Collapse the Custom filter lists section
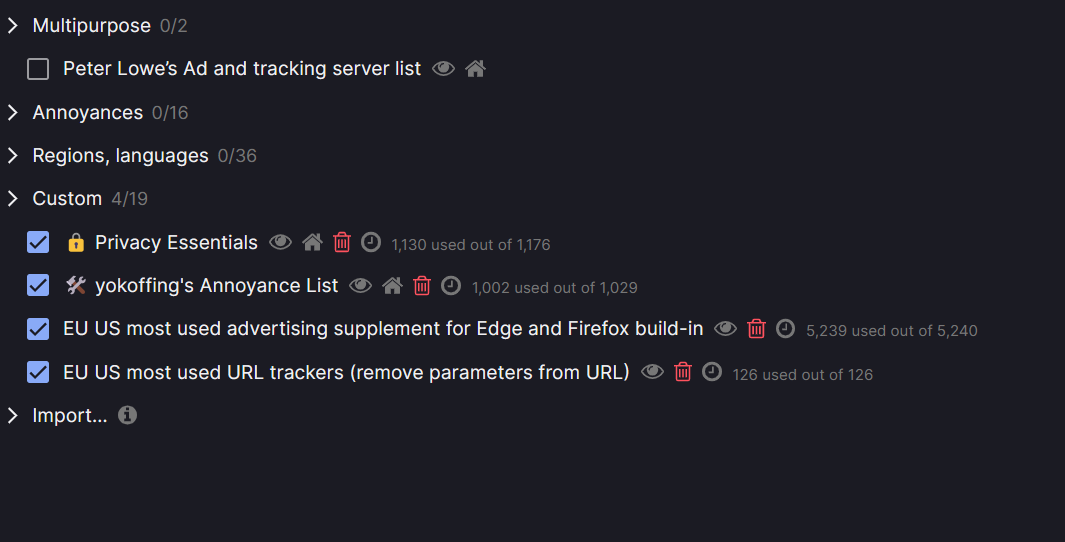The height and width of the screenshot is (542, 1065). (x=13, y=199)
